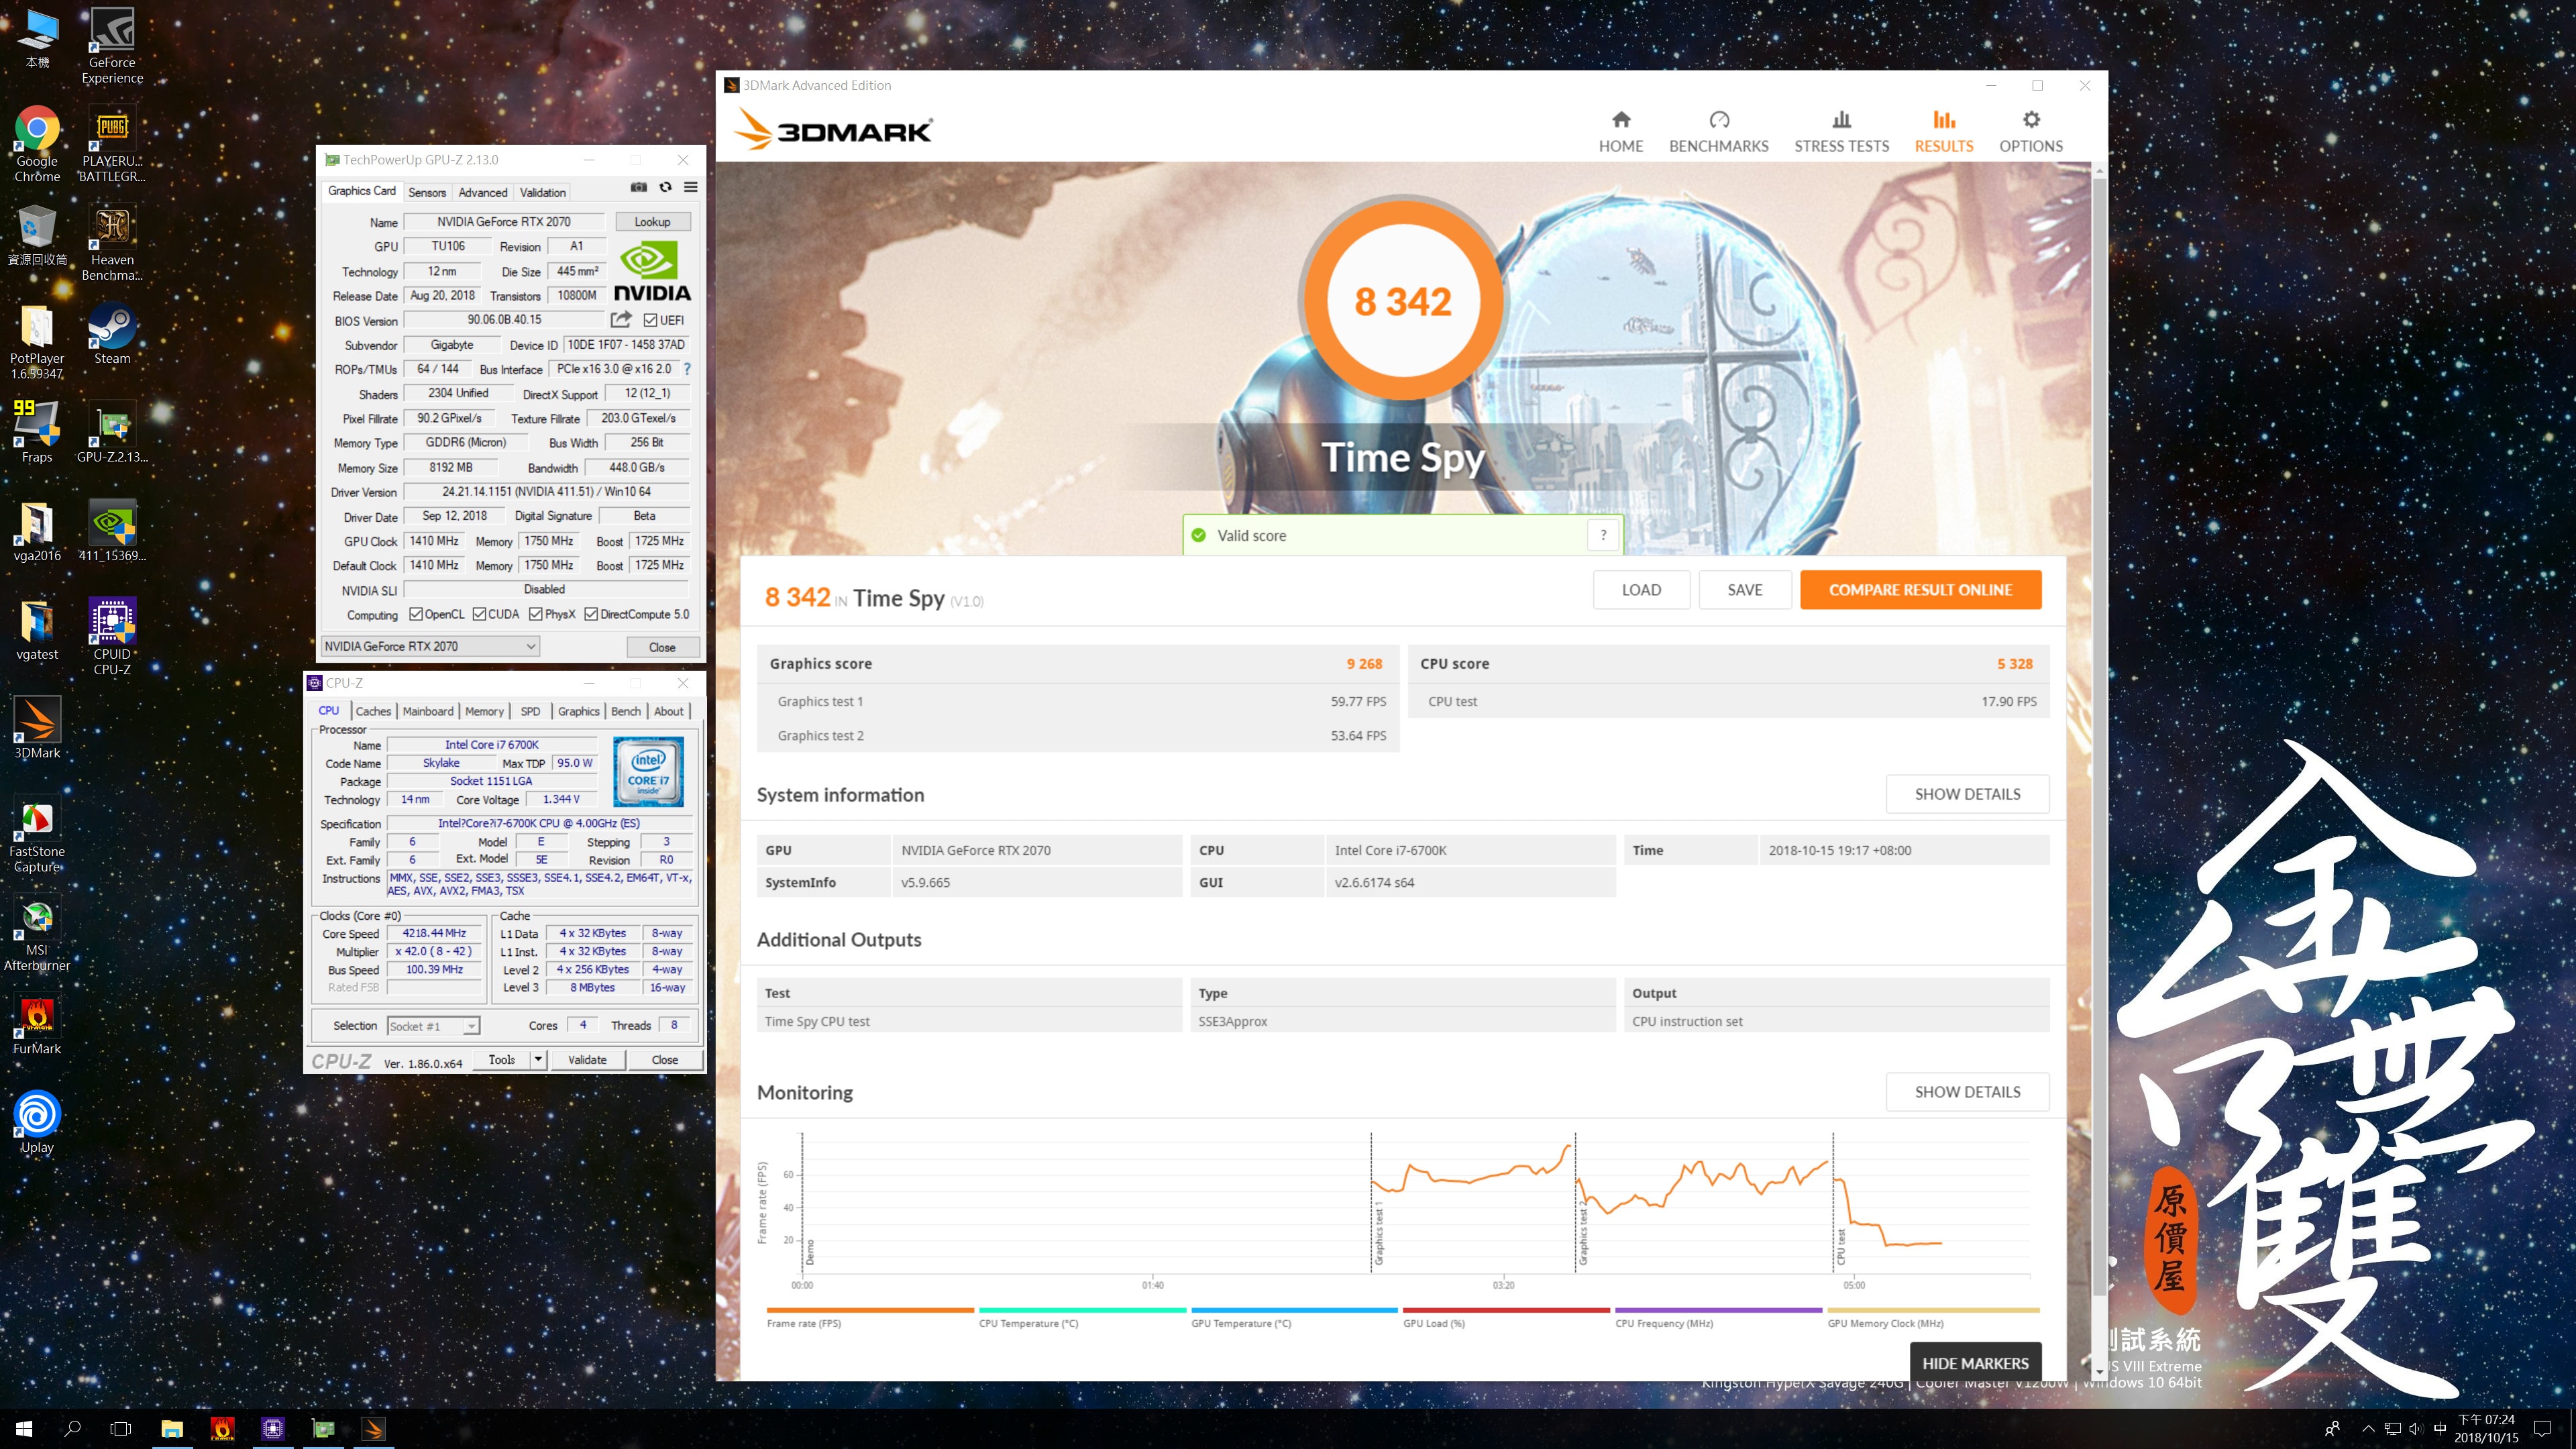2576x1449 pixels.
Task: Open PotPlayer desktop icon
Action: click(x=37, y=342)
